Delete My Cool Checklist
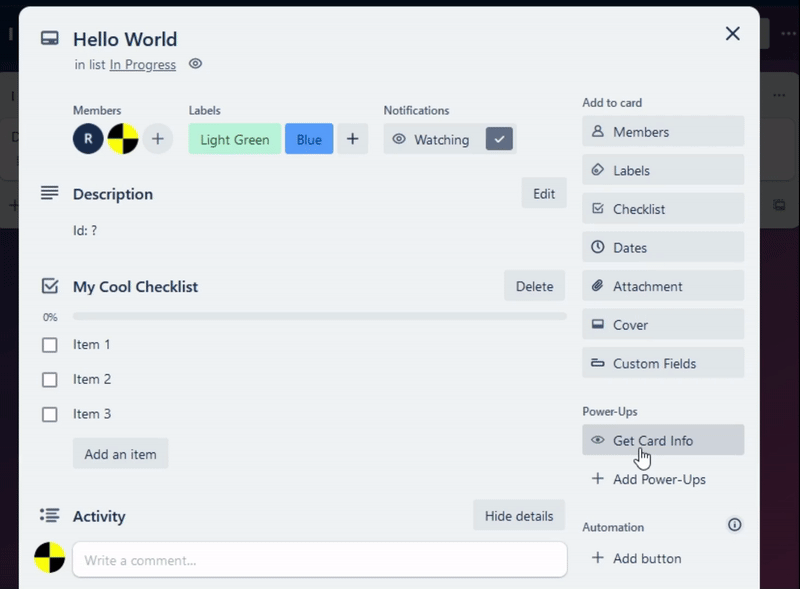800x589 pixels. click(x=534, y=286)
